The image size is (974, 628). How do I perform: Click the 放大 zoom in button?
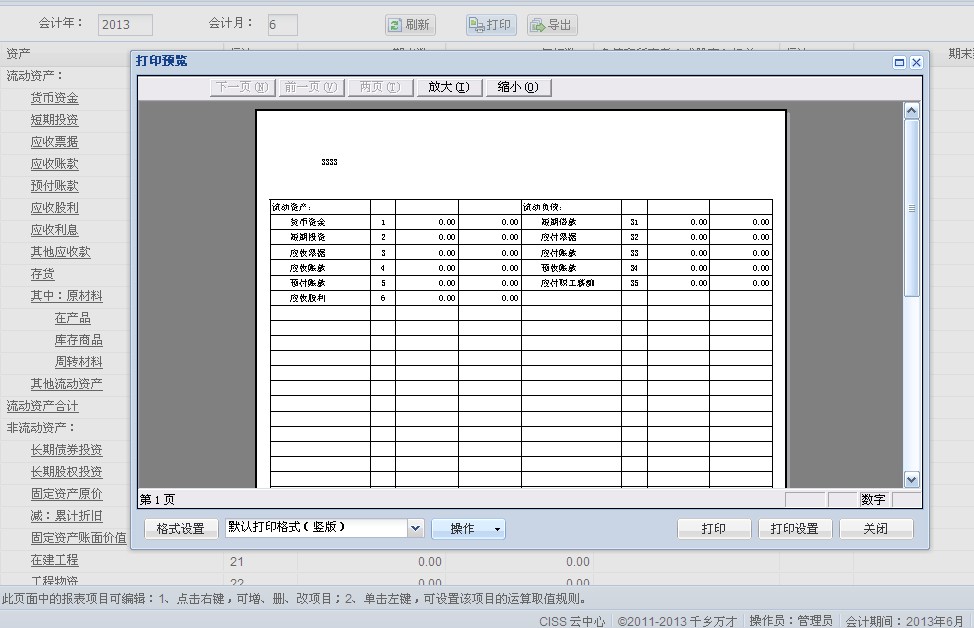(x=448, y=87)
